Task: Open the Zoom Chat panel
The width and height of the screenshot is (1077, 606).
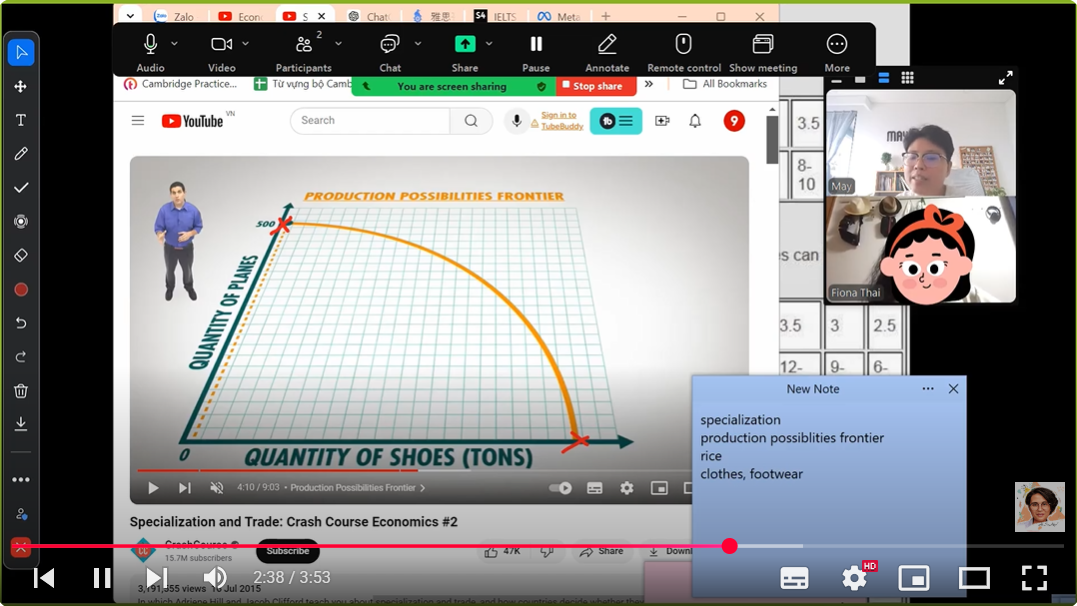Action: [x=389, y=52]
